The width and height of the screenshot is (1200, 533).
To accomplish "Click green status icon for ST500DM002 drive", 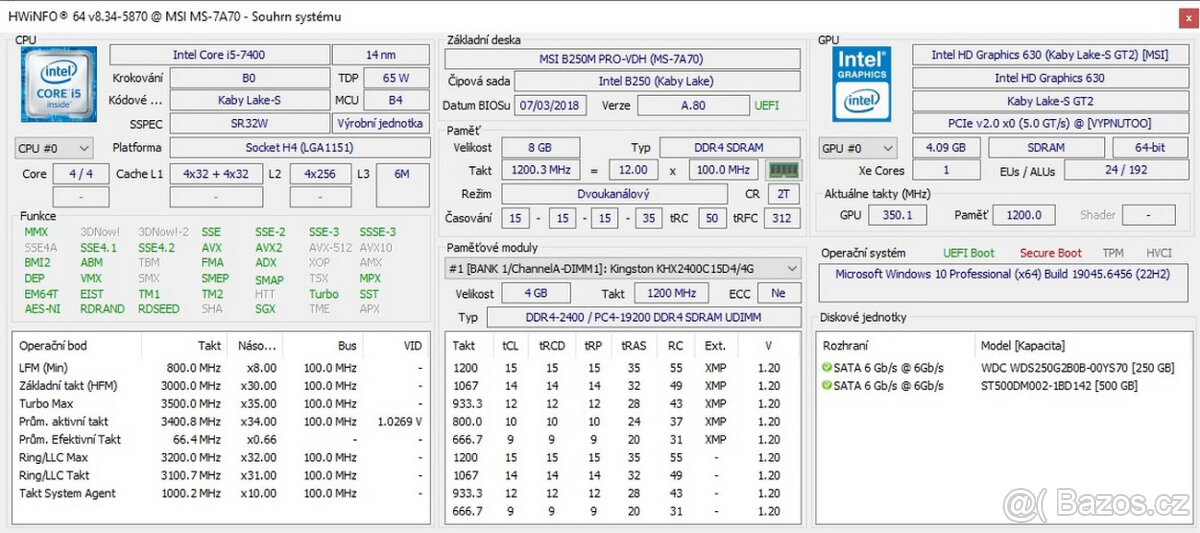I will point(827,385).
